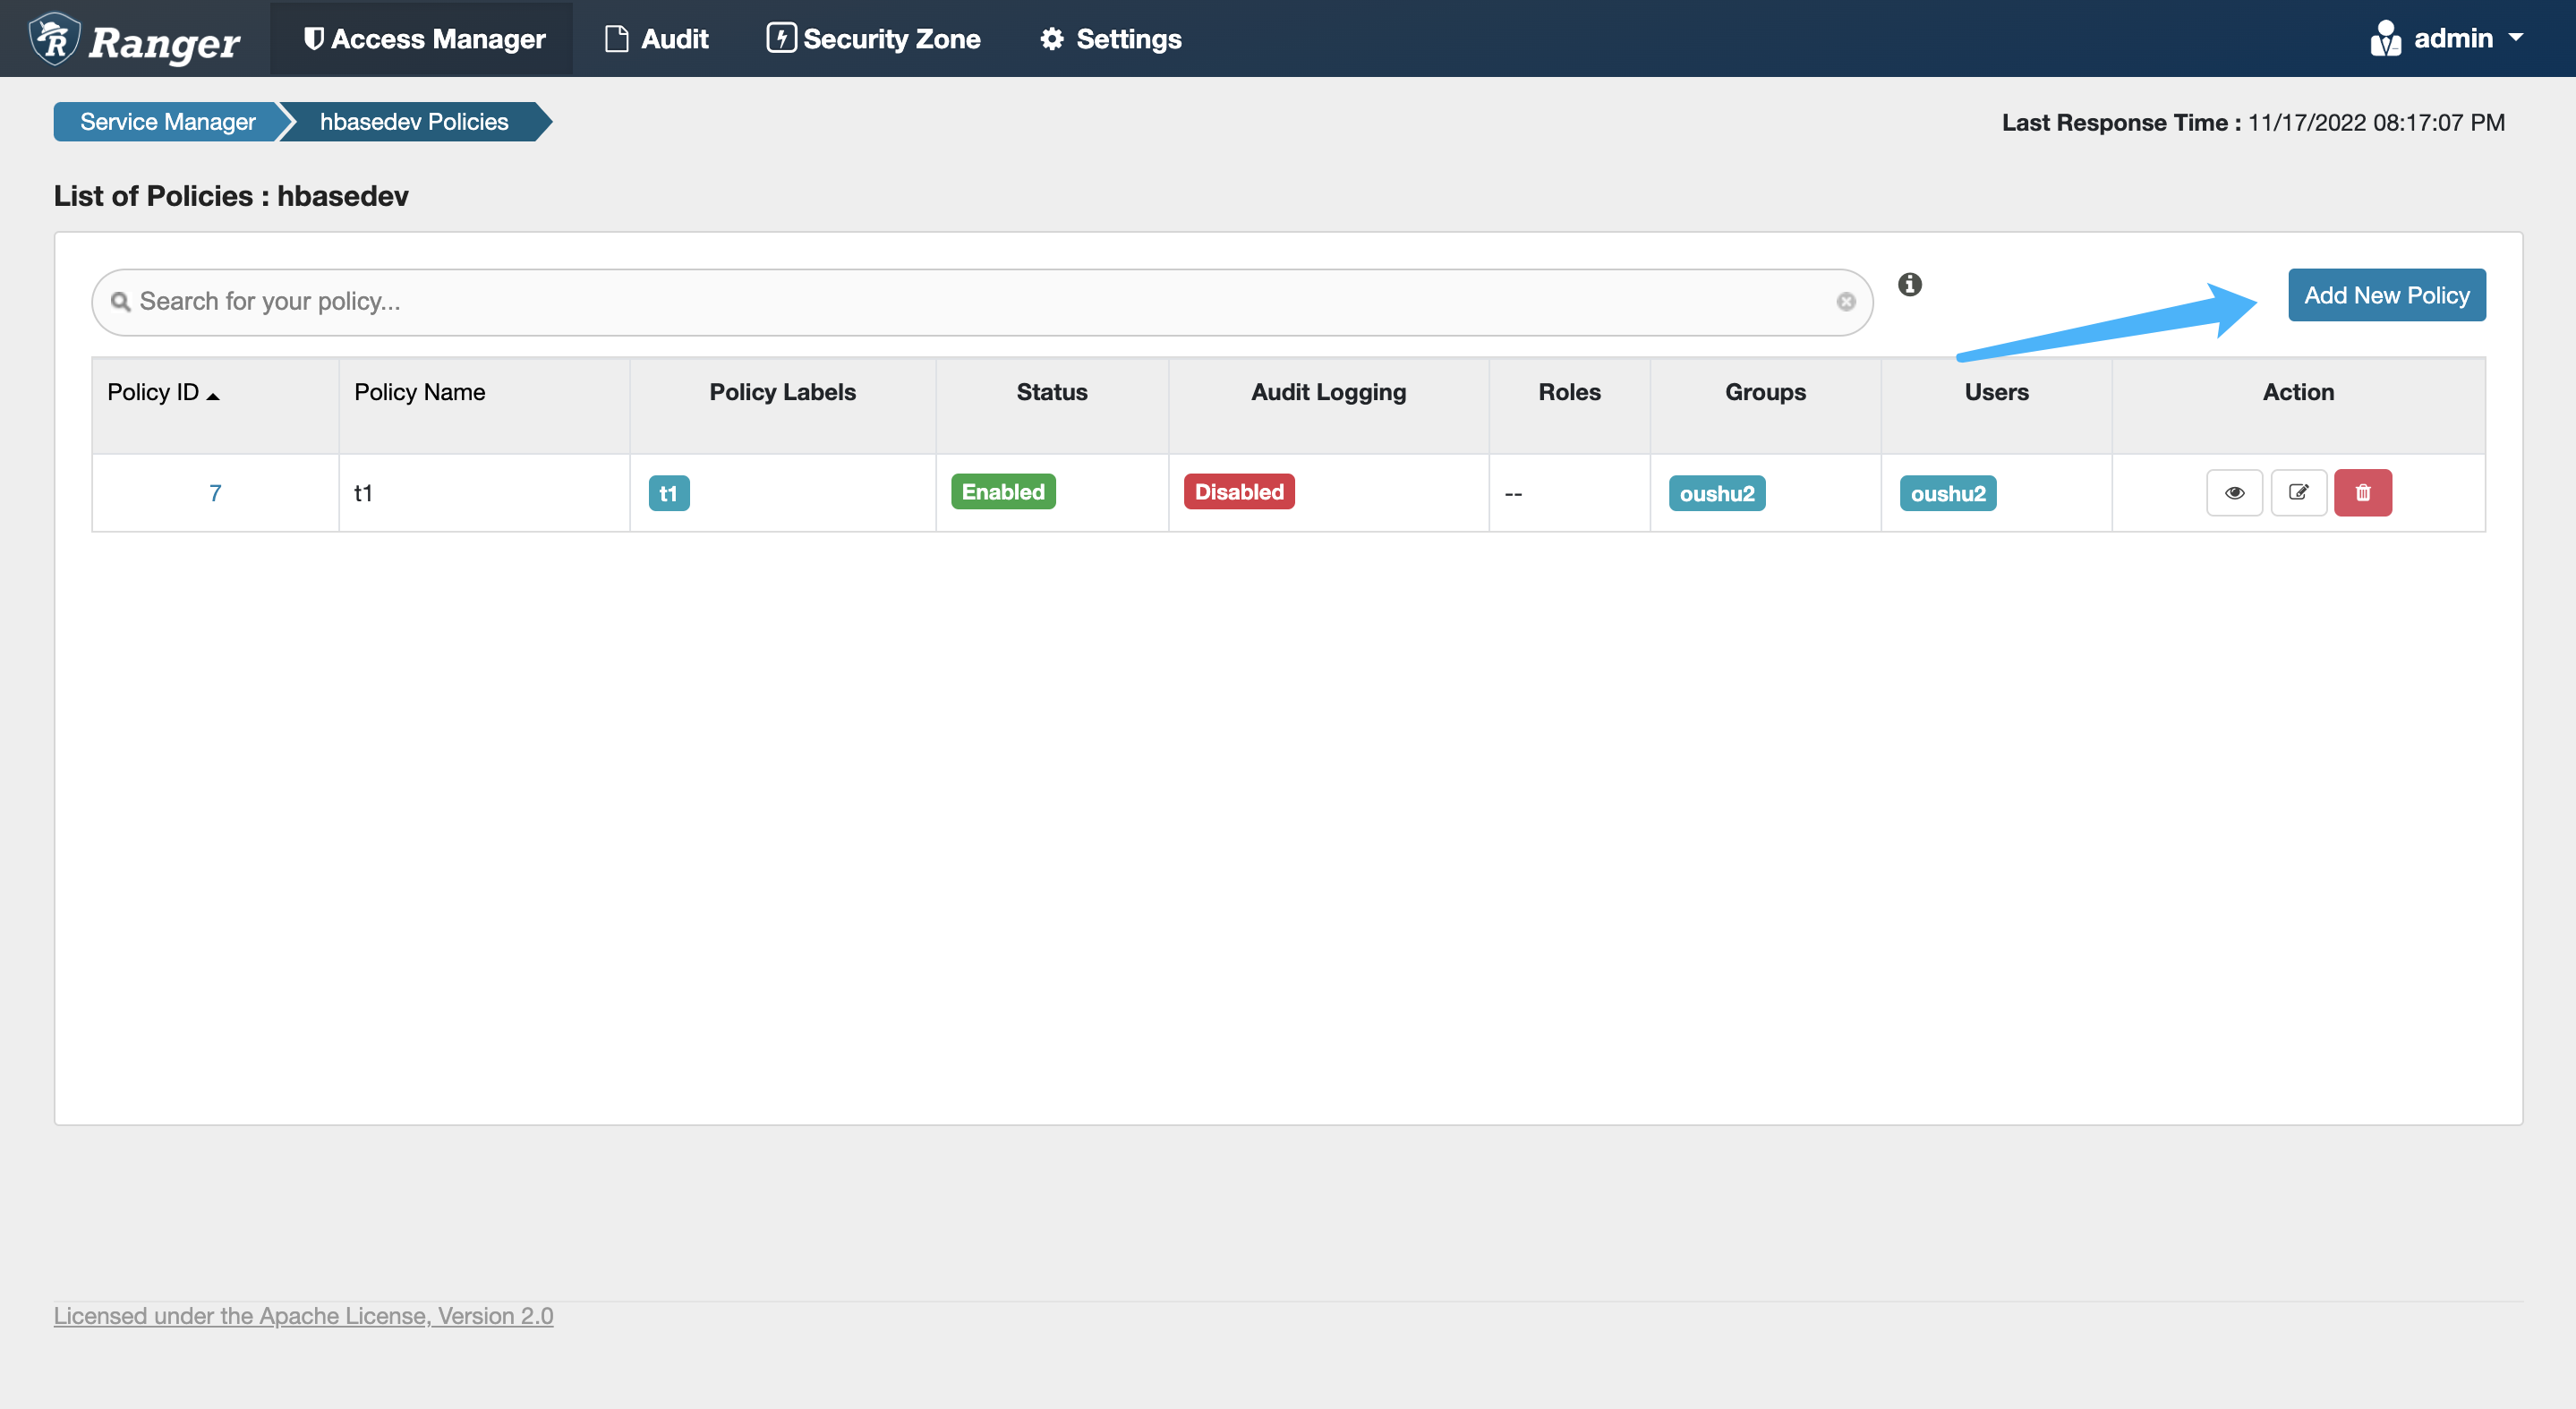
Task: Click the Audit document icon
Action: (617, 39)
